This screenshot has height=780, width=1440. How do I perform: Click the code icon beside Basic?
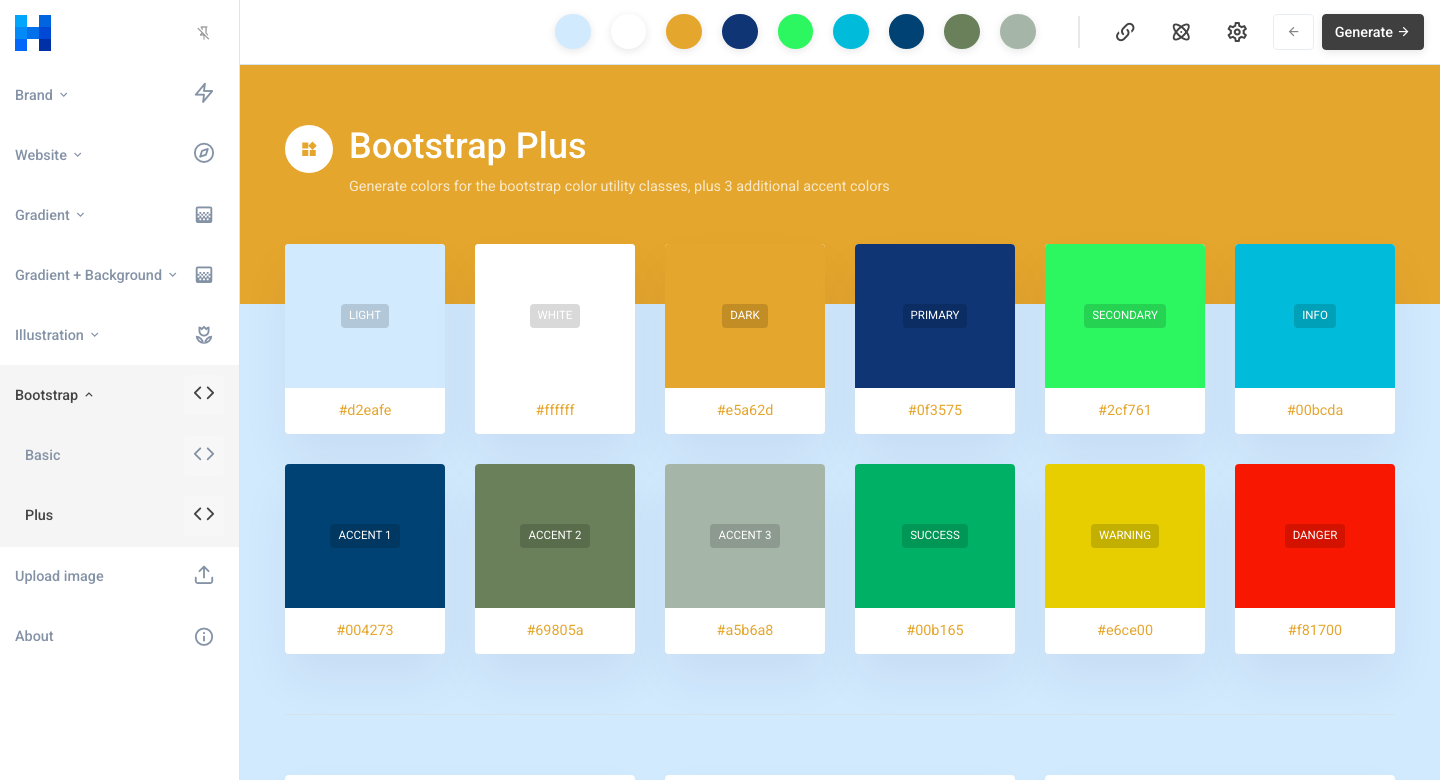[x=204, y=454]
